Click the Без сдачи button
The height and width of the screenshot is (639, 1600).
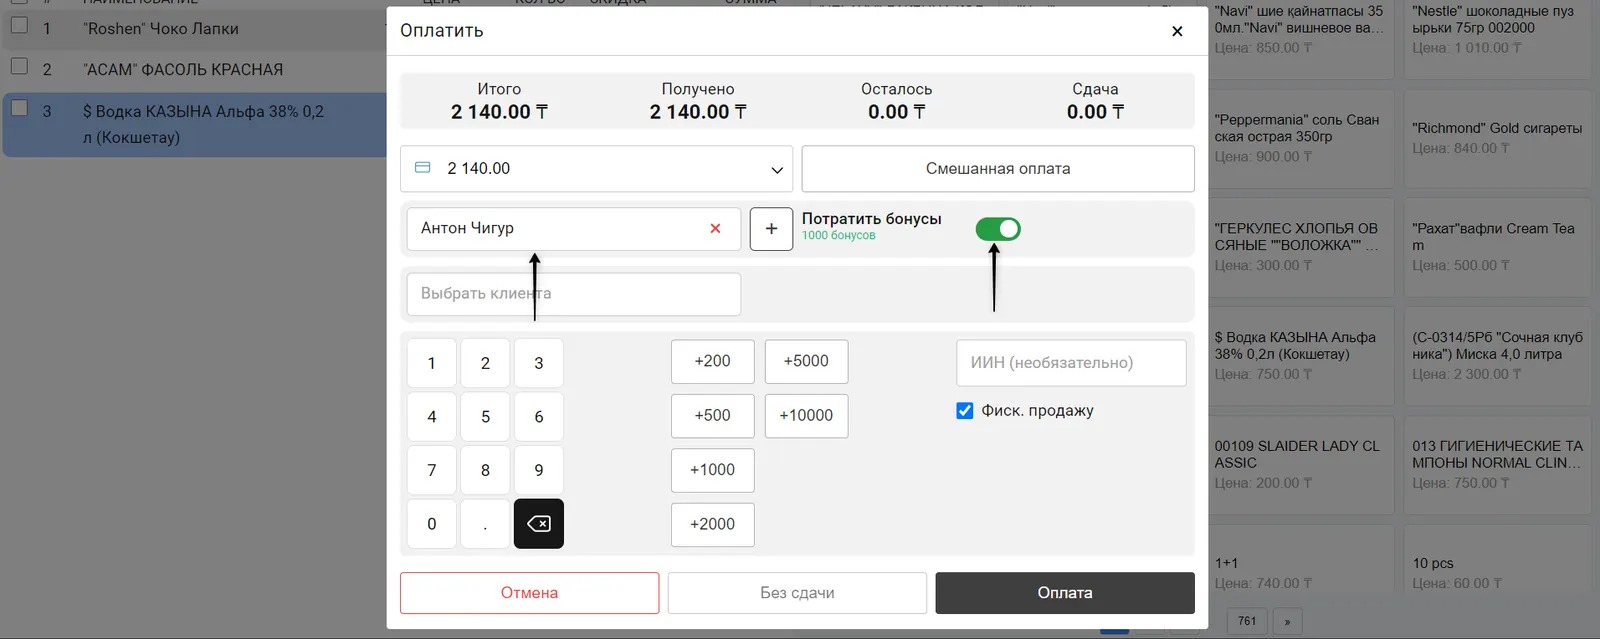(797, 593)
